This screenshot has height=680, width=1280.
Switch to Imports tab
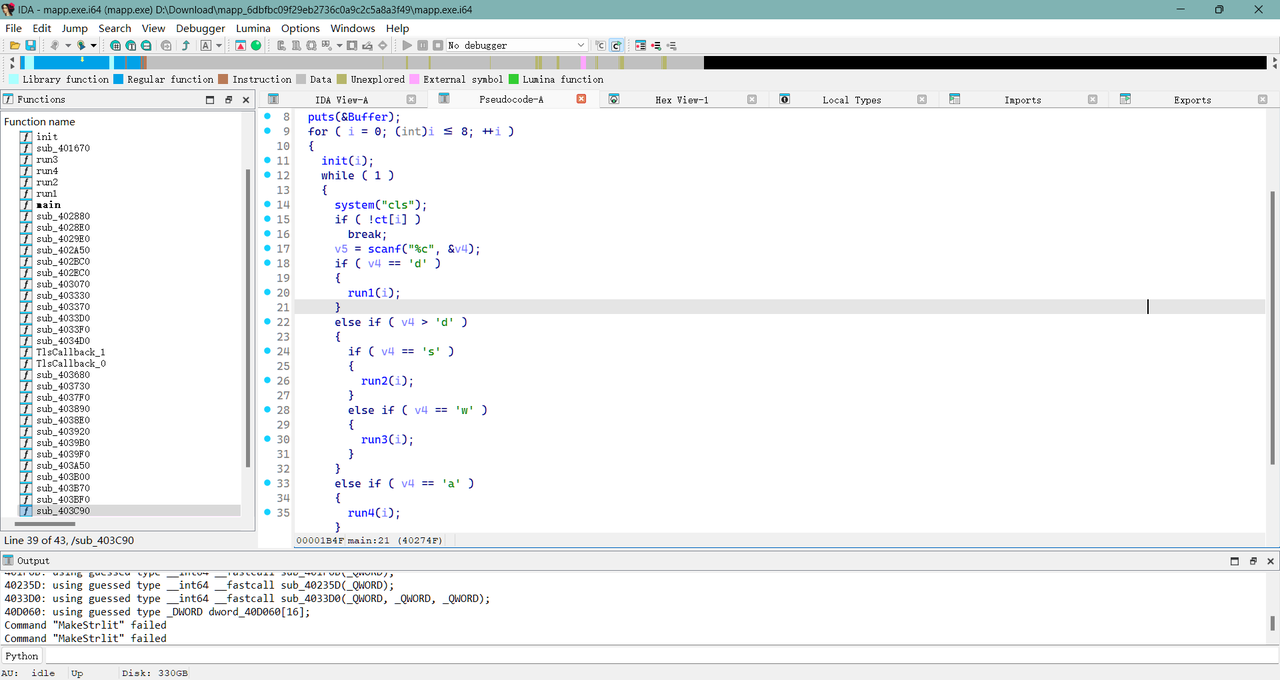[x=1022, y=100]
